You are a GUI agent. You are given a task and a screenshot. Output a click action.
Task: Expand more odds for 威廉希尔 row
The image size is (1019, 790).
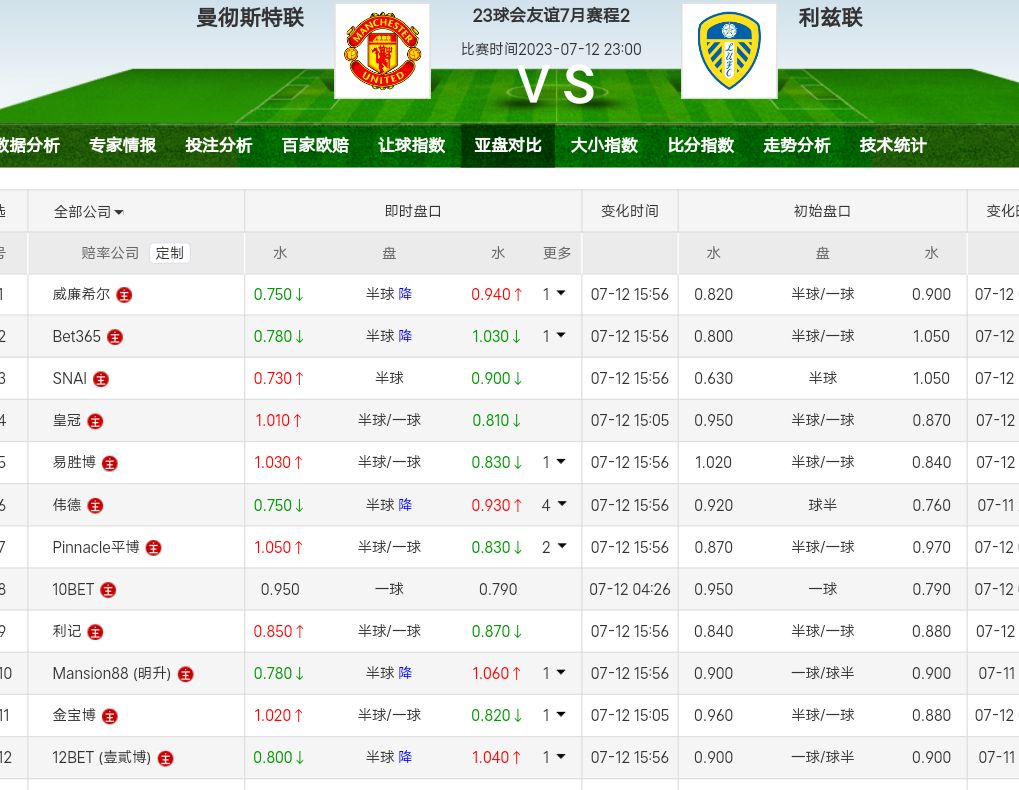click(x=554, y=294)
